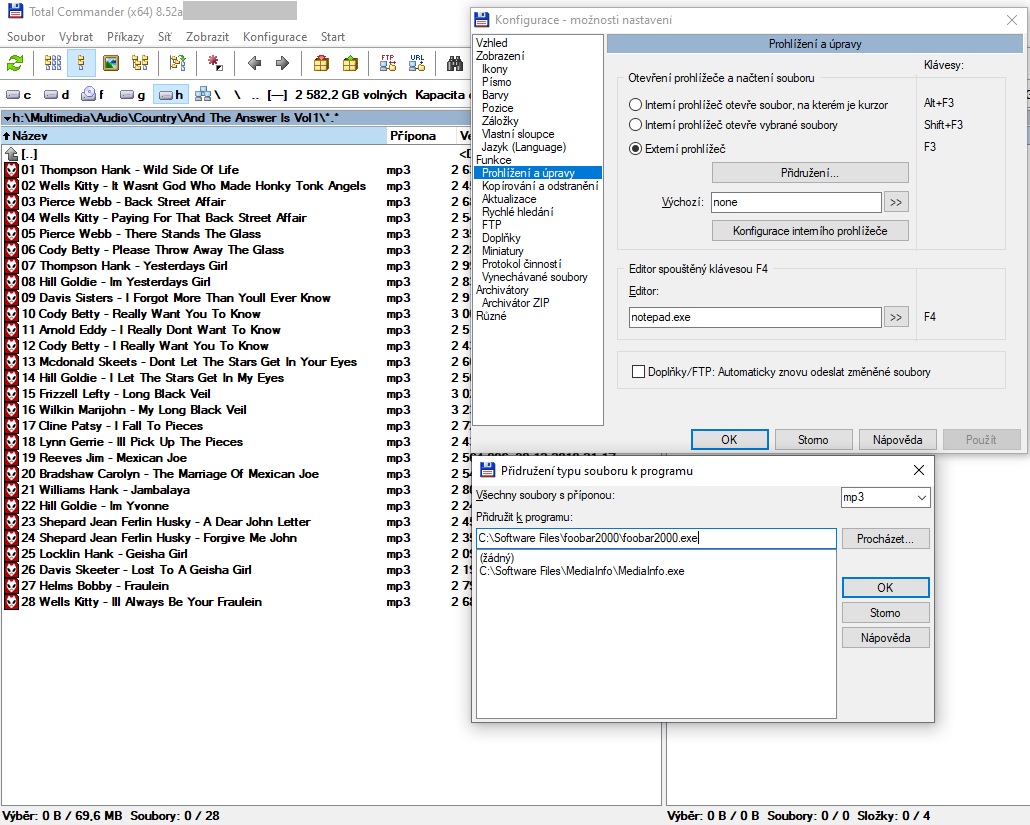Image resolution: width=1030 pixels, height=825 pixels.
Task: Open the Příkazy menu
Action: click(126, 37)
